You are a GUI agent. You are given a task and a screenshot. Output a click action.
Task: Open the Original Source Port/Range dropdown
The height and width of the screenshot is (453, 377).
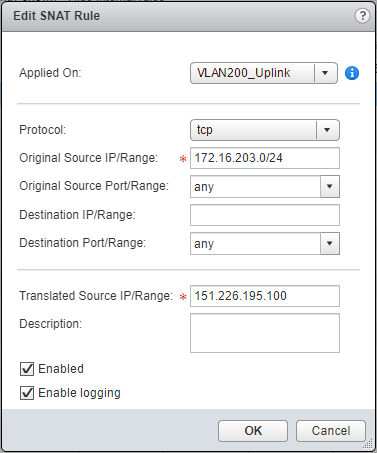330,186
